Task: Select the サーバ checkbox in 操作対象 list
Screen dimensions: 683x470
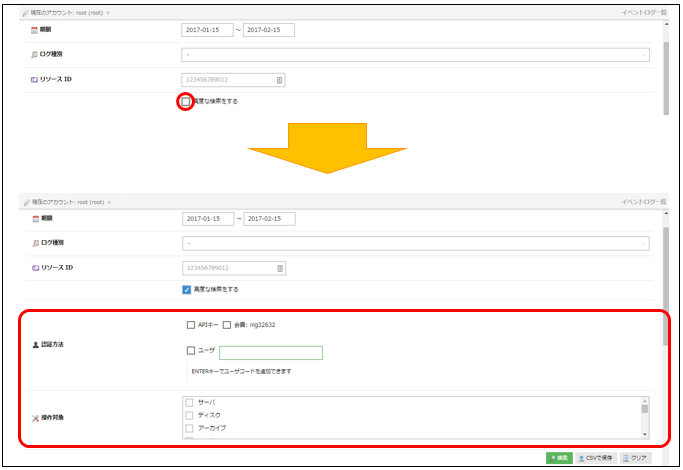Action: point(190,402)
